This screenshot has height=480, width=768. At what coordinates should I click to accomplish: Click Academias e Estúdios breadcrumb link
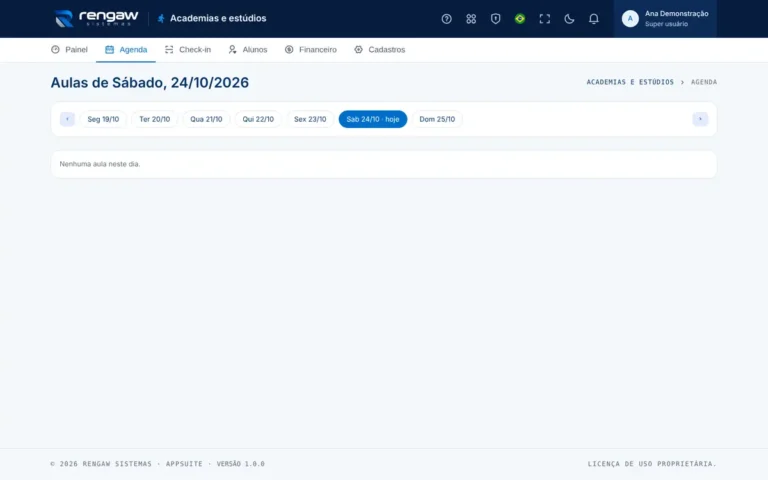(x=630, y=82)
